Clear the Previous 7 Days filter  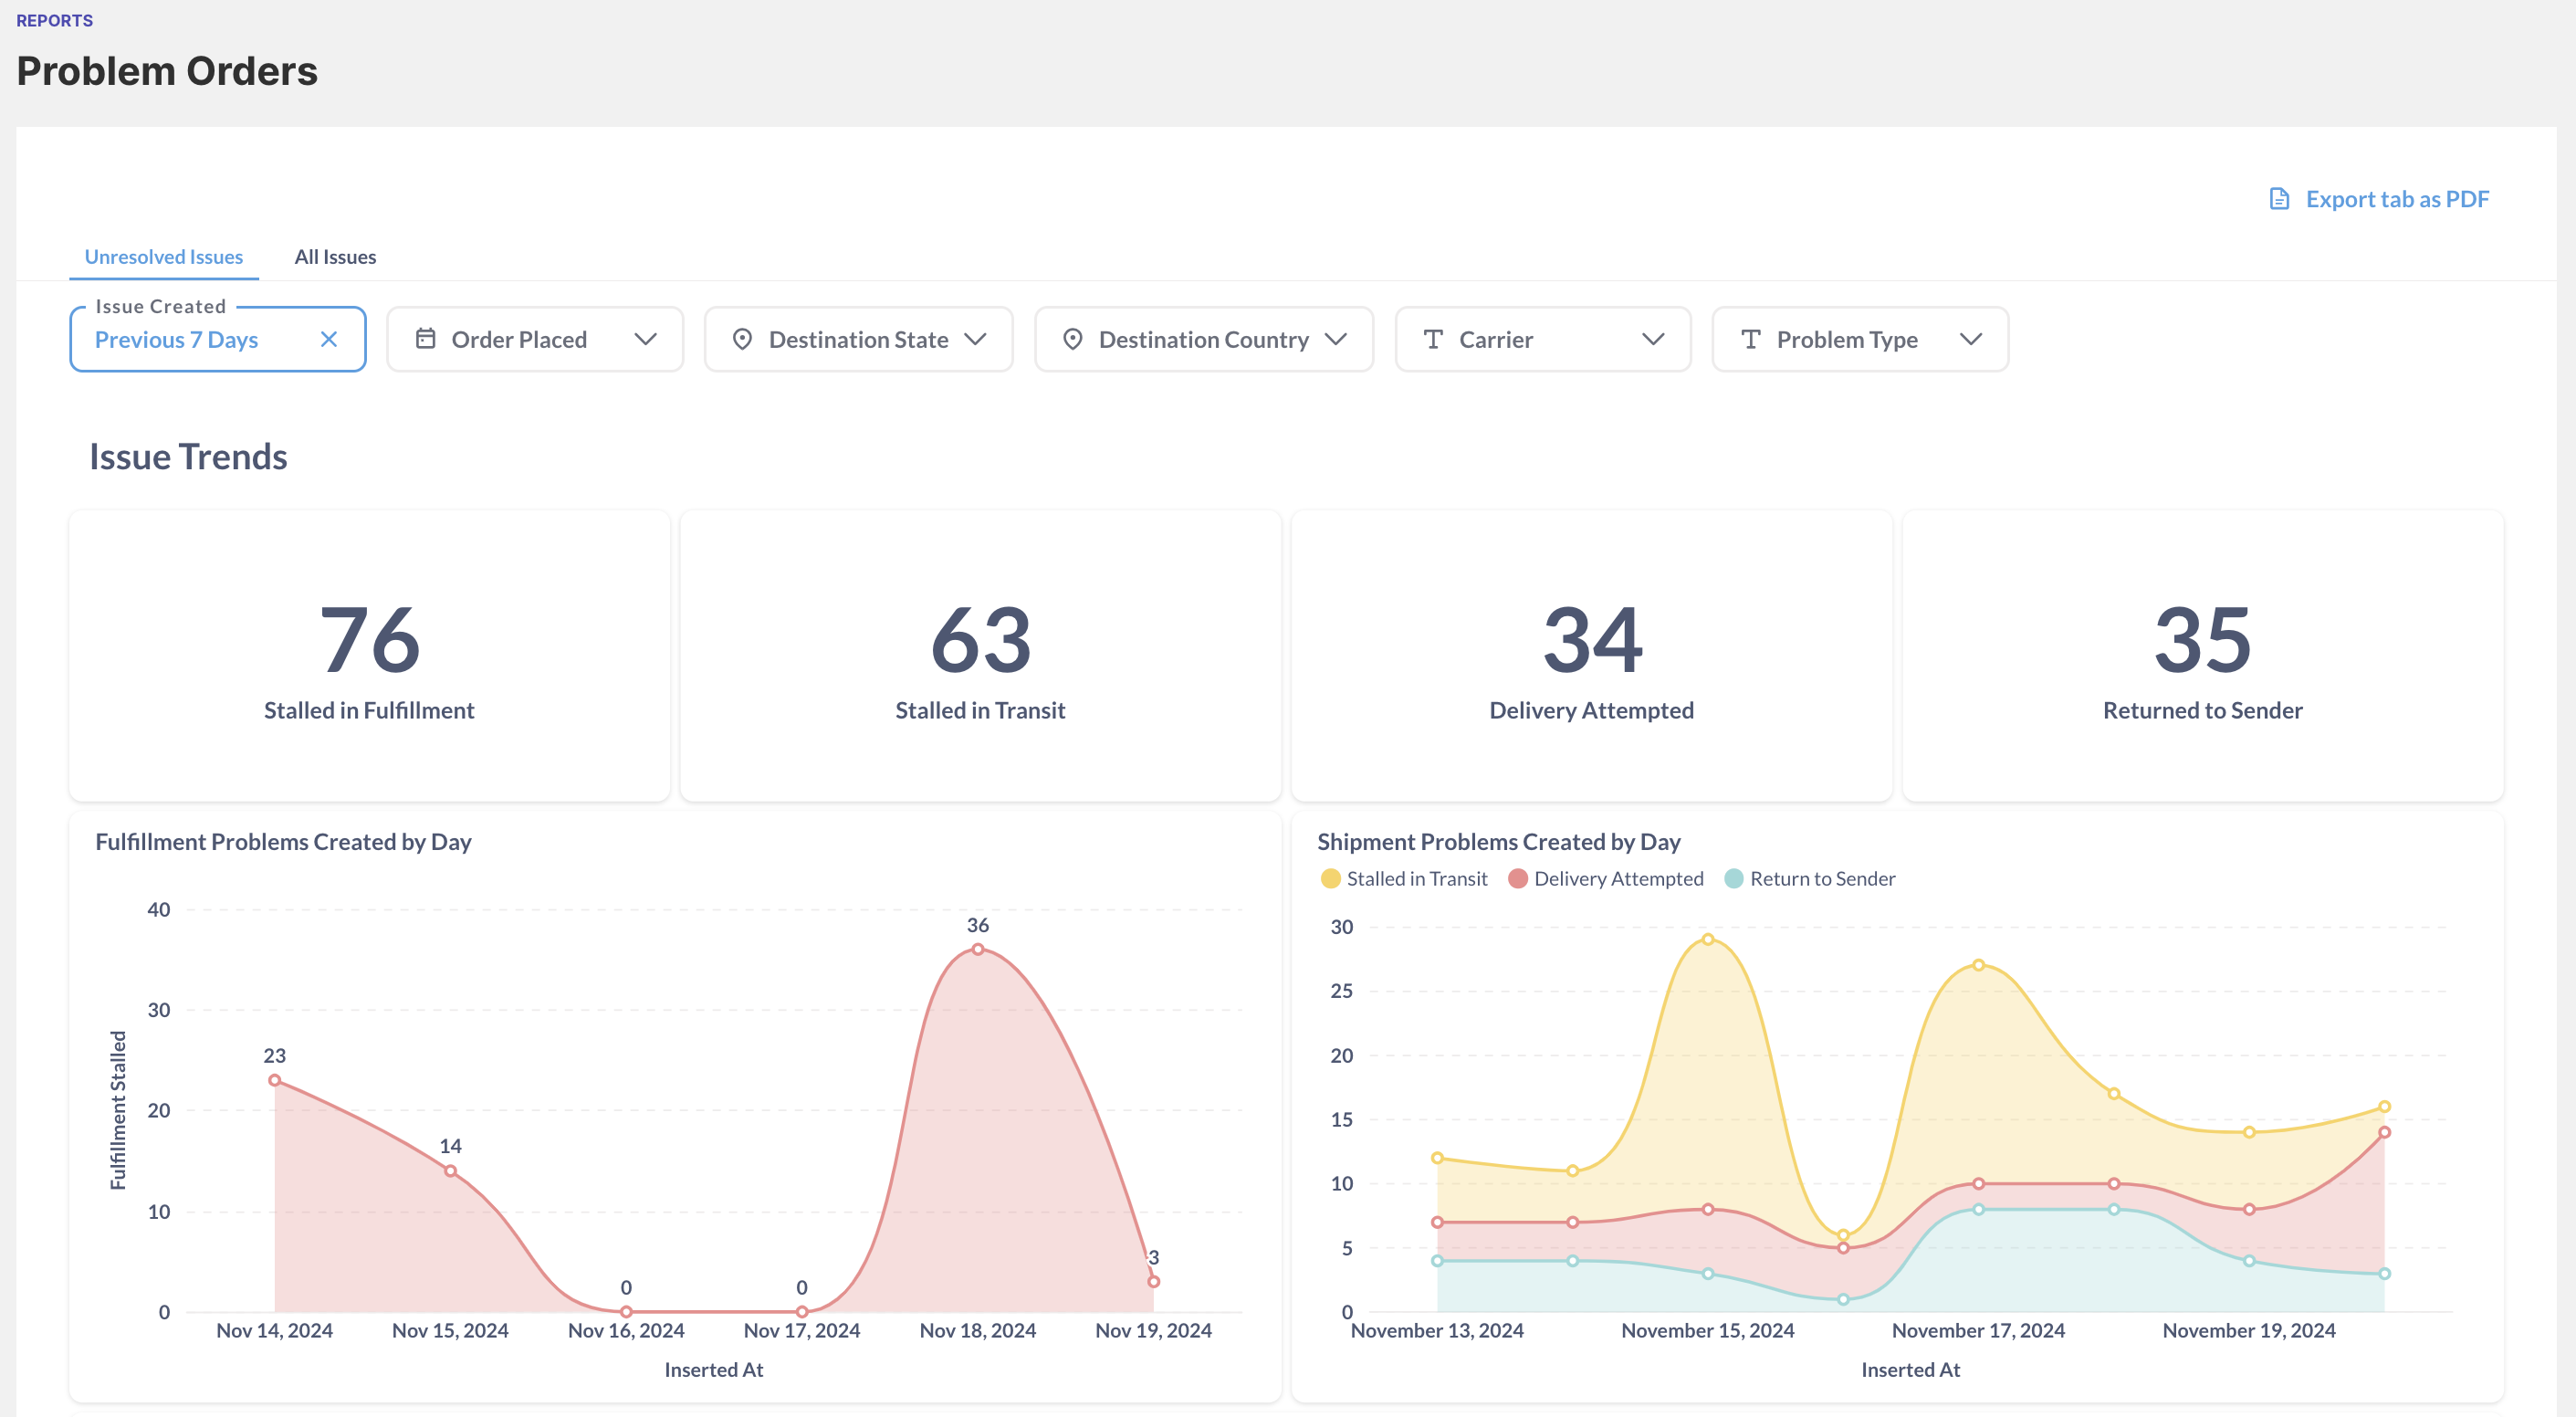(x=328, y=340)
